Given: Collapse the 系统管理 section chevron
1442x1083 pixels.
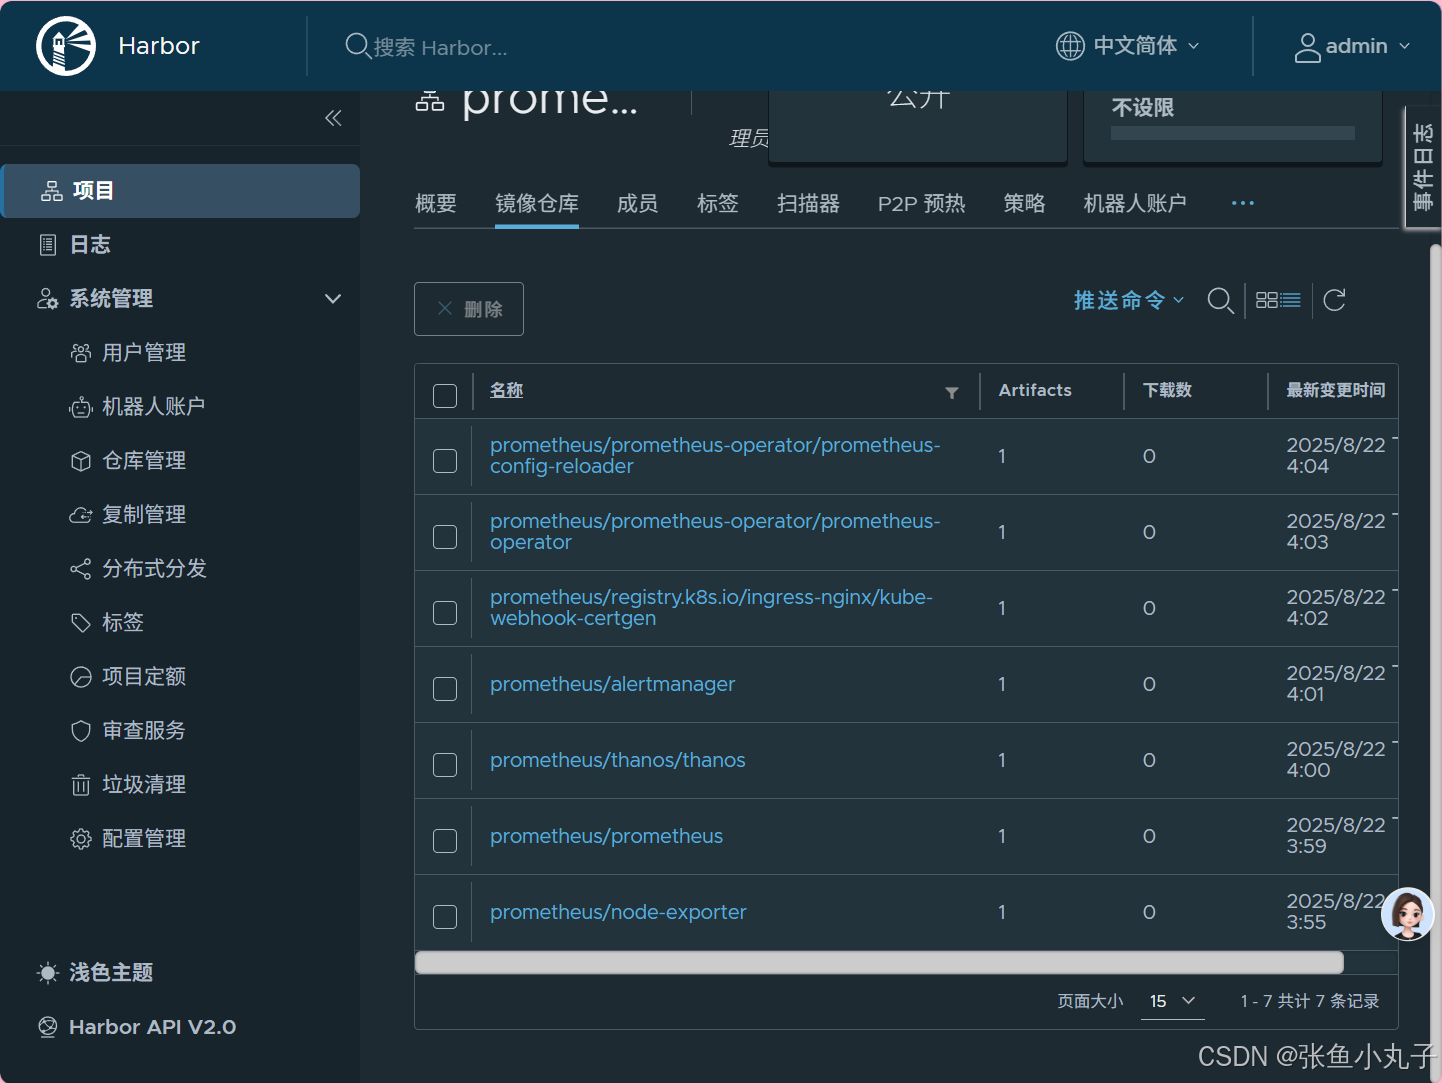Looking at the screenshot, I should (x=333, y=299).
